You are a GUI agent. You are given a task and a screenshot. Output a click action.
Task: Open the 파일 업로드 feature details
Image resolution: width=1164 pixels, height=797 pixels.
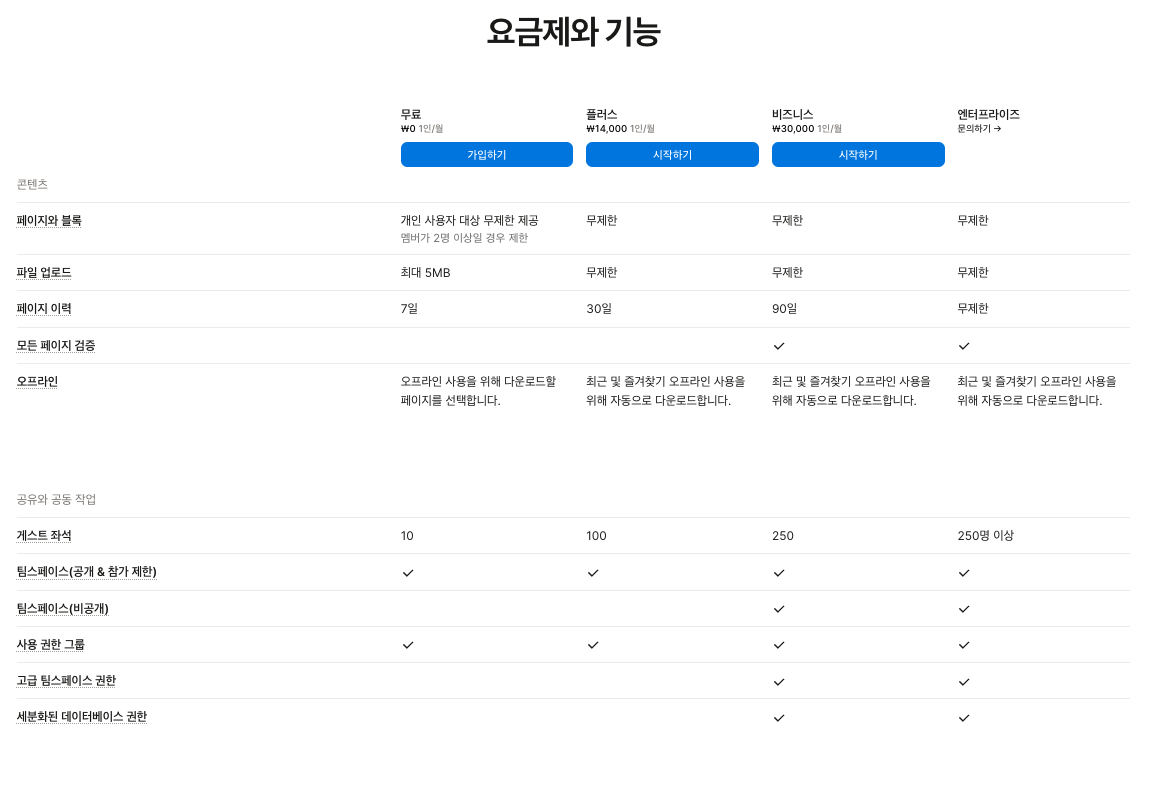click(x=44, y=271)
